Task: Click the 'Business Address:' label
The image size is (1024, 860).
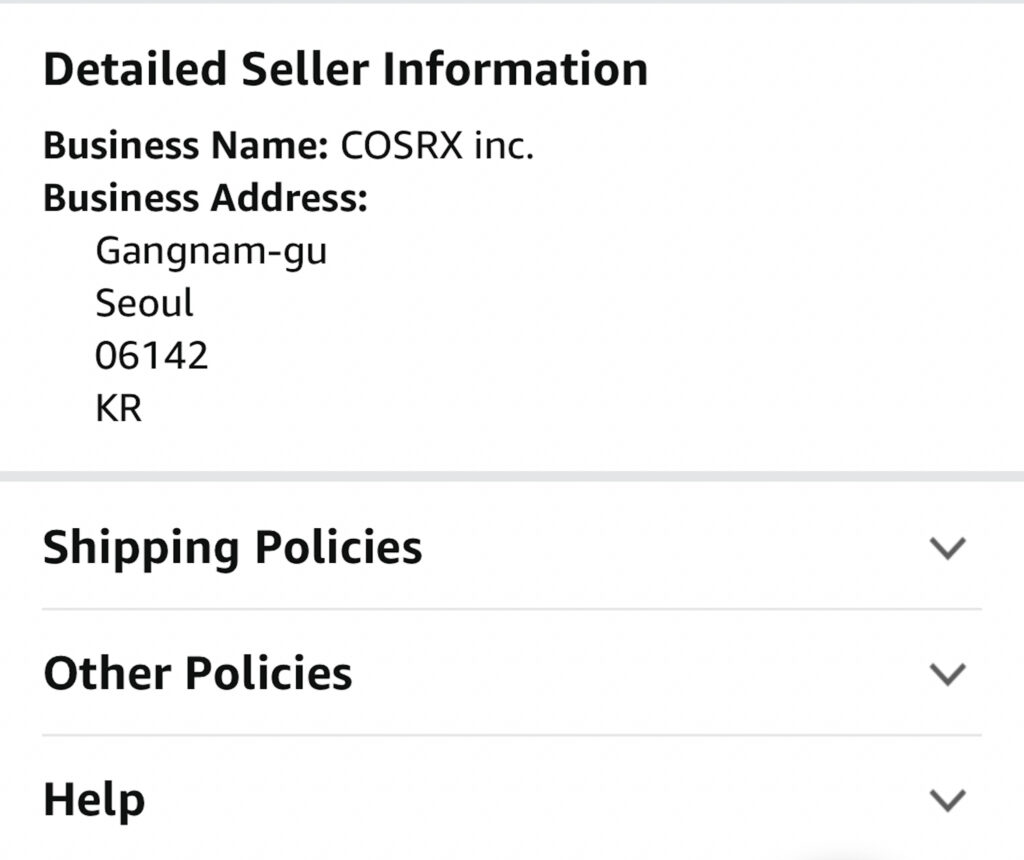Action: [206, 198]
